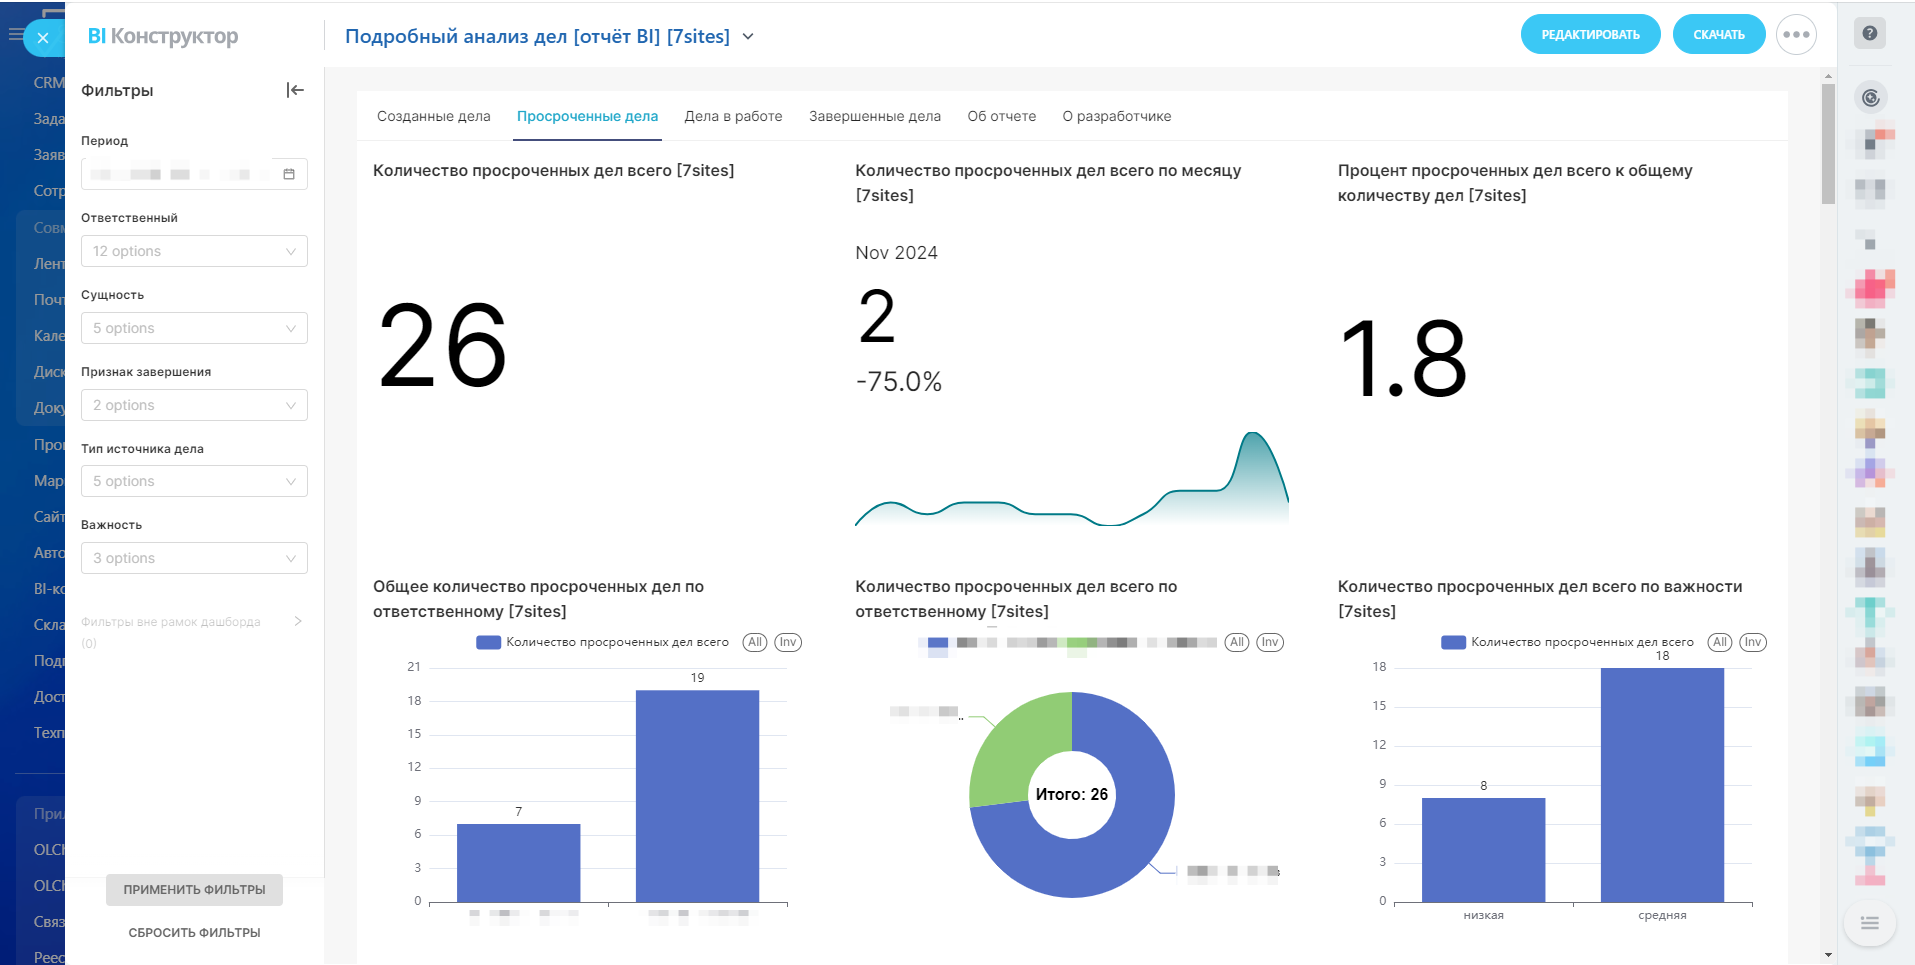Viewport: 1915px width, 965px height.
Task: Expand the Ответственный dropdown
Action: (x=194, y=251)
